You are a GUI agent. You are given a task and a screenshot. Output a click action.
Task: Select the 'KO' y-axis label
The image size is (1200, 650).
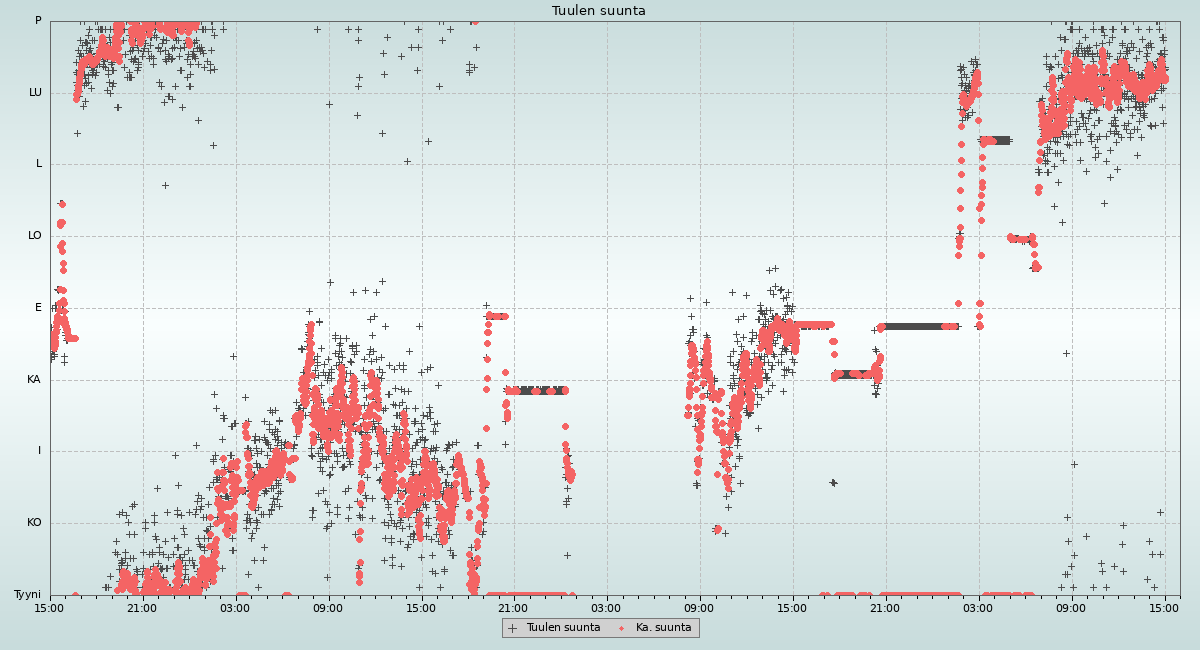34,523
